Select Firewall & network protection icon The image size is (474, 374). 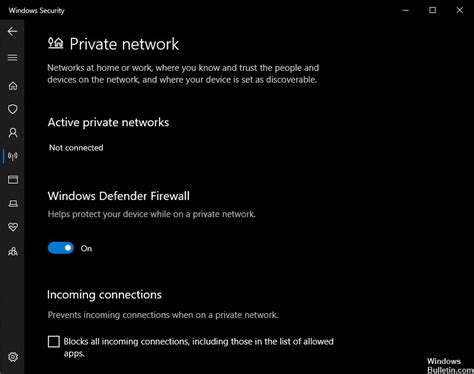[13, 156]
